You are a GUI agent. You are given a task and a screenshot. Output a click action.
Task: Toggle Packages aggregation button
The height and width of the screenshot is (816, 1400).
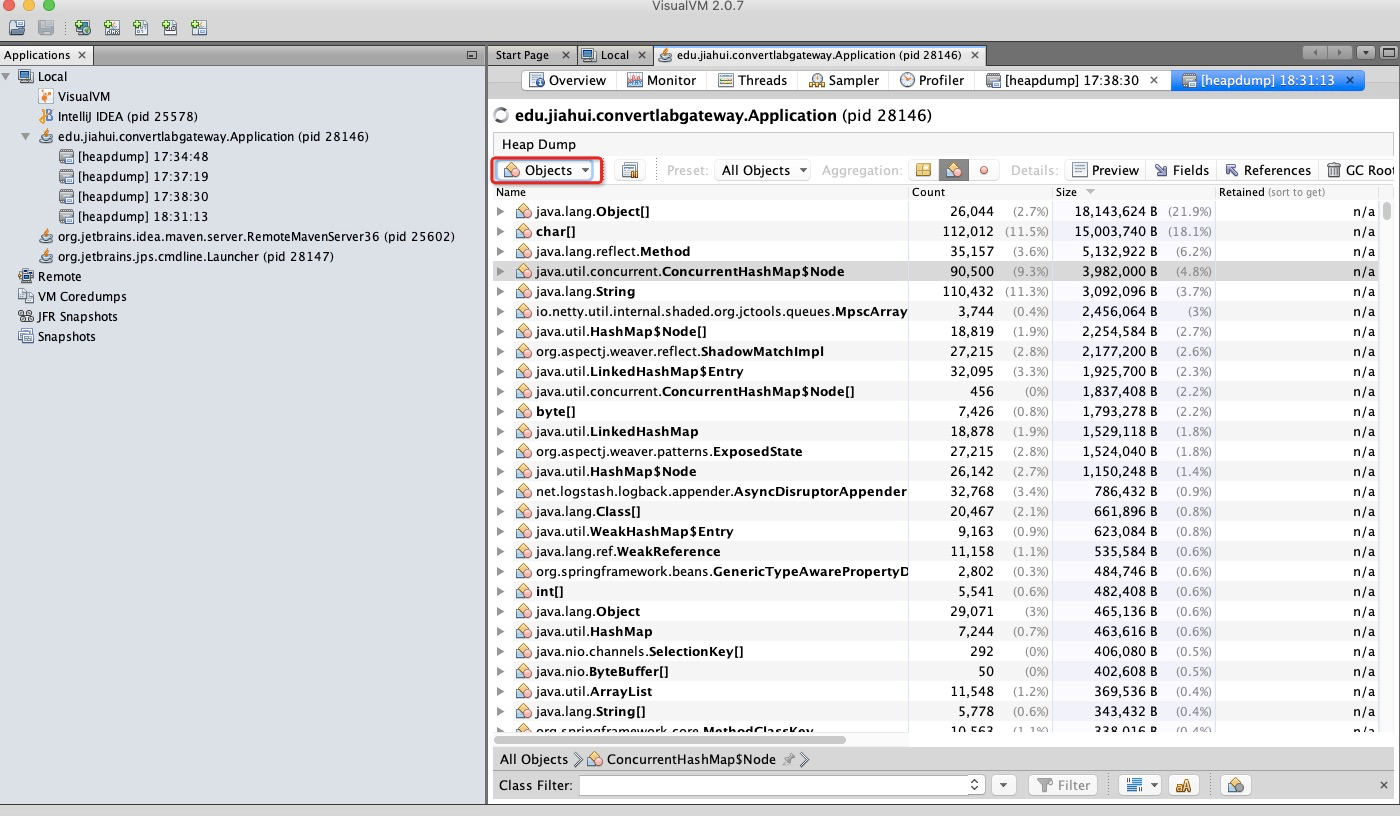coord(924,170)
